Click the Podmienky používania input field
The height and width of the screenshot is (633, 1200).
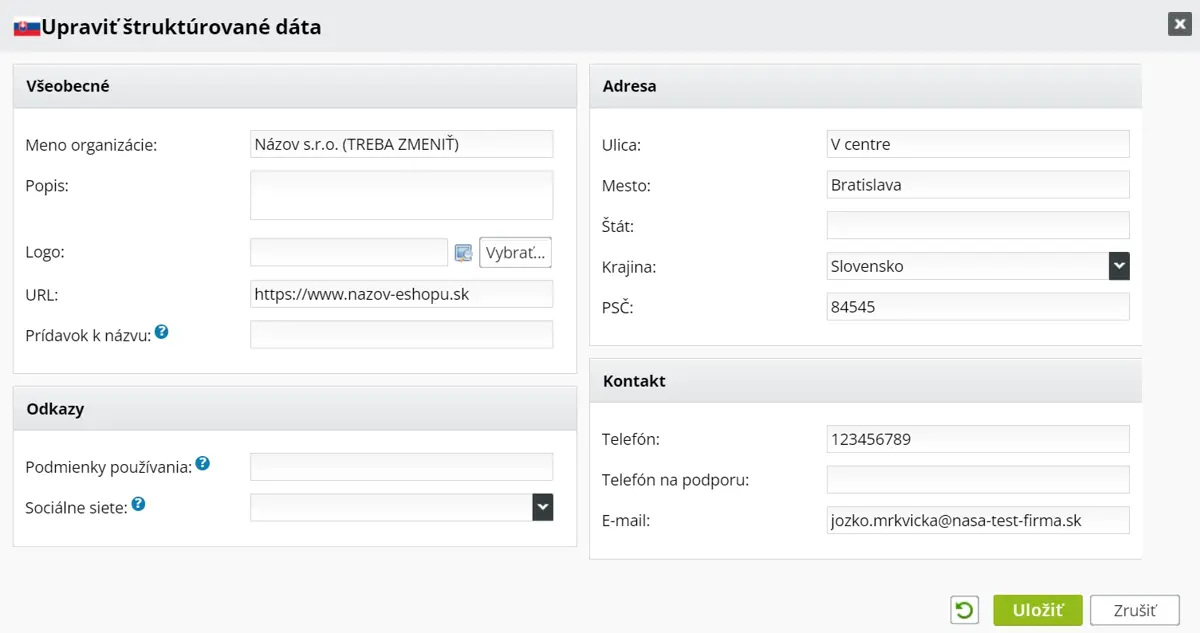(x=401, y=467)
